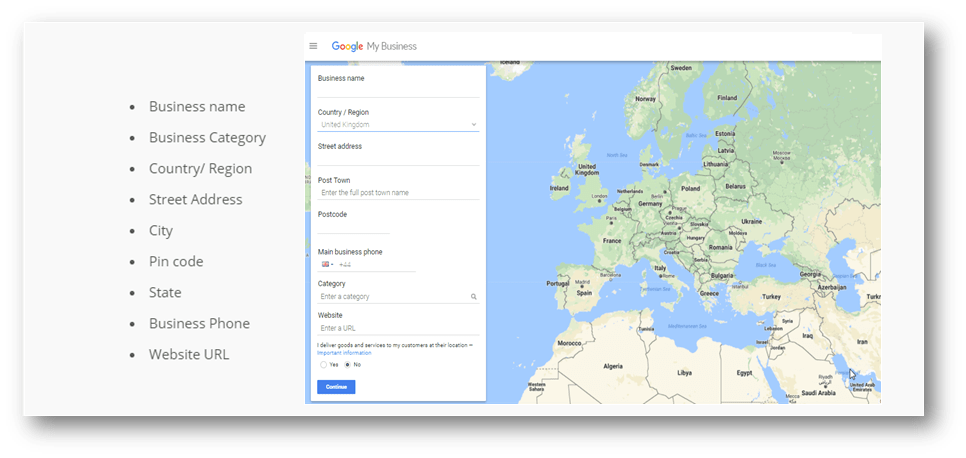
Task: Click the Main business phone number field
Action: 376,265
